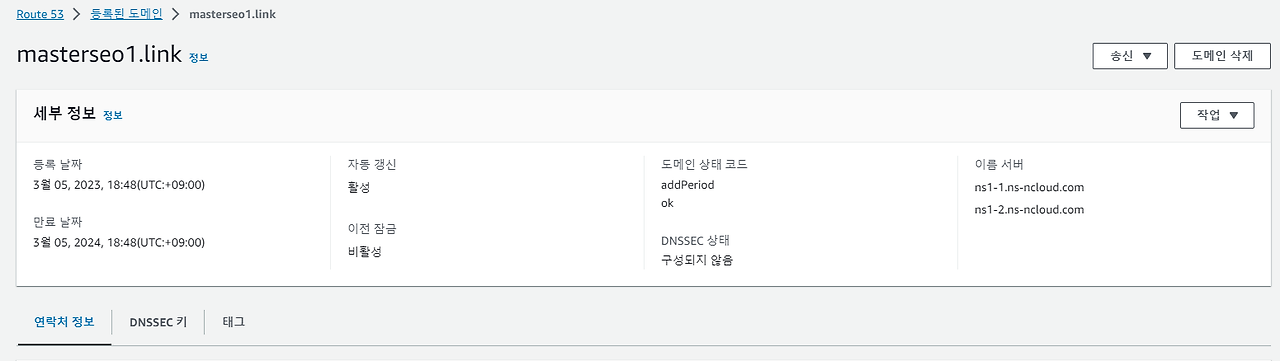Click the triangle arrow on the 송신 button
The width and height of the screenshot is (1280, 361).
coord(1147,57)
